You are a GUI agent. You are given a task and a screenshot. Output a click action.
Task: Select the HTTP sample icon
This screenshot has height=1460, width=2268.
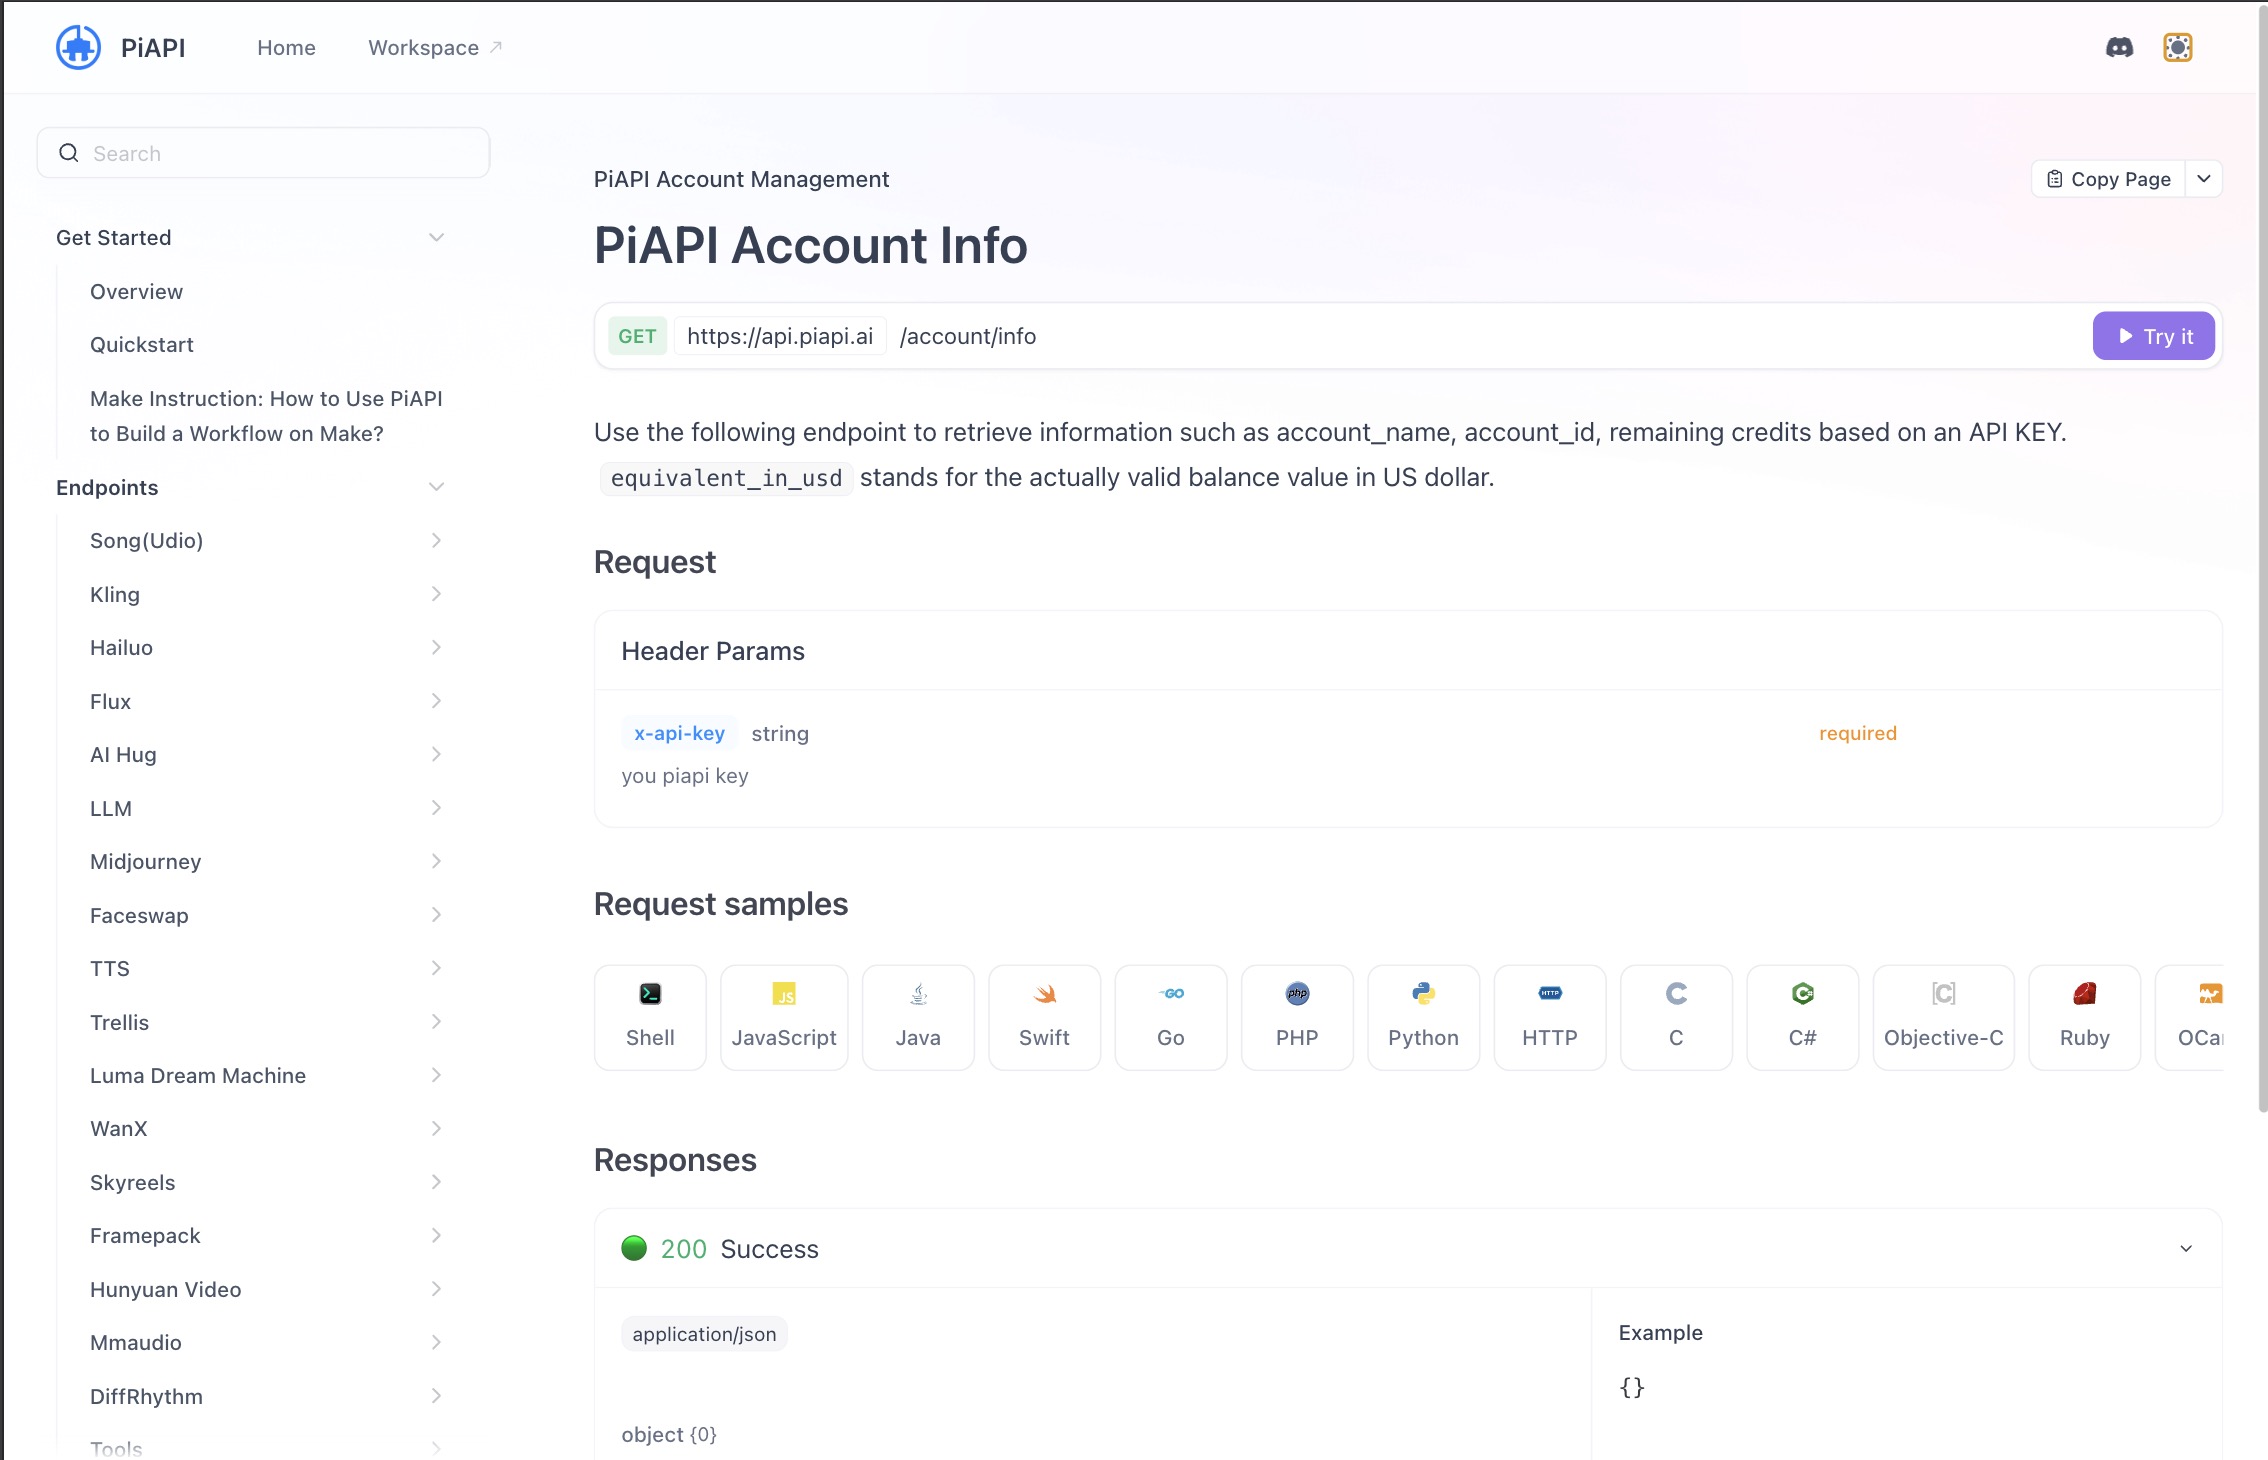click(1550, 993)
